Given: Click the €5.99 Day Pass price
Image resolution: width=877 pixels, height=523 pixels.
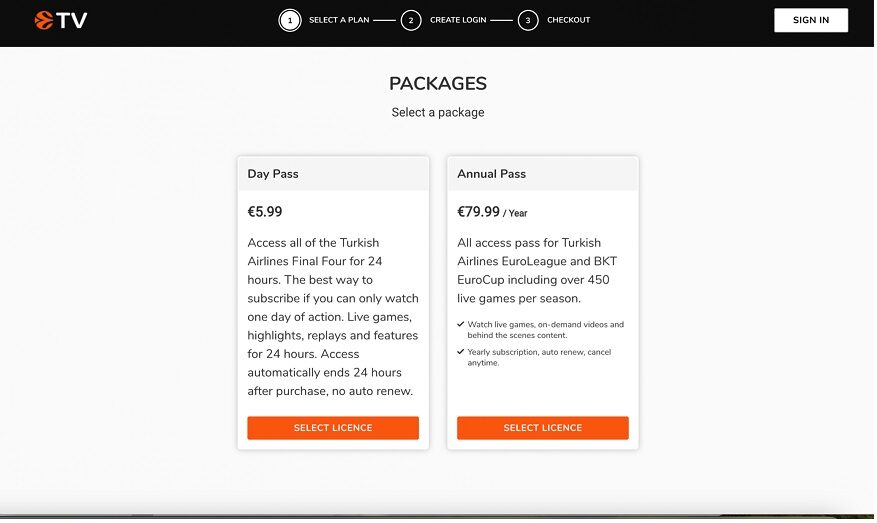Looking at the screenshot, I should coord(265,212).
